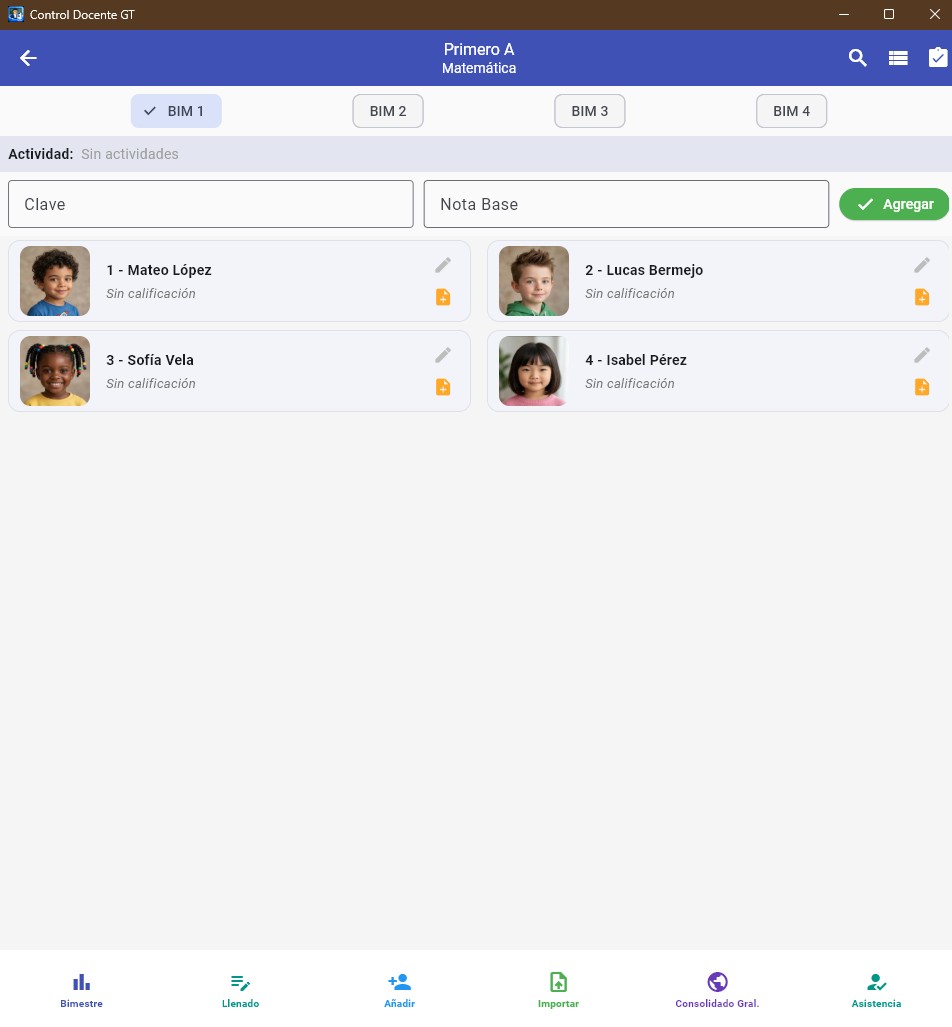The image size is (952, 1027).
Task: Edit Mateo López's grade with pencil icon
Action: coord(443,265)
